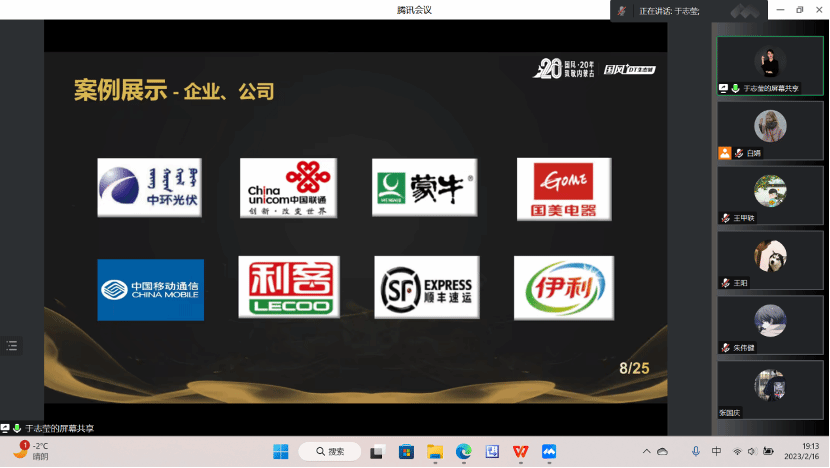Click the SF Express 顺丰速运 logo
Screen dimensions: 830x468
tap(427, 287)
